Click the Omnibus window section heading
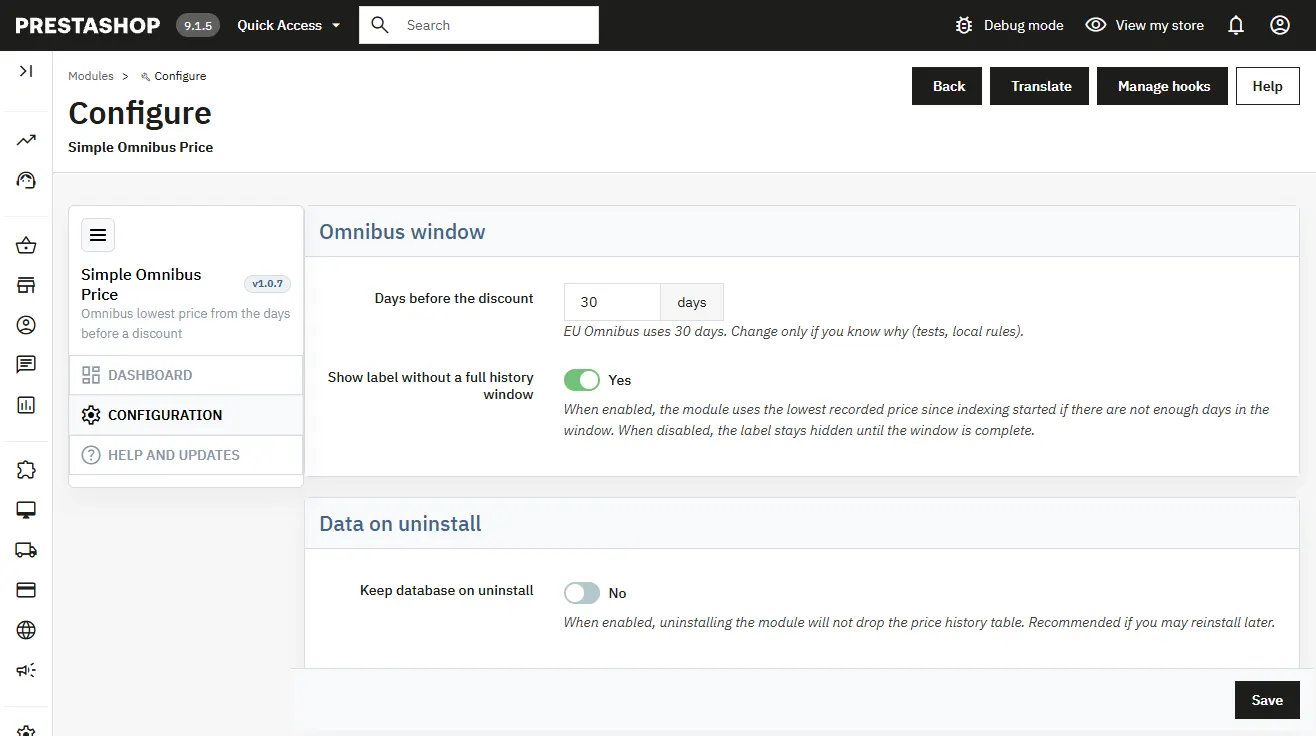The height and width of the screenshot is (736, 1316). [402, 232]
